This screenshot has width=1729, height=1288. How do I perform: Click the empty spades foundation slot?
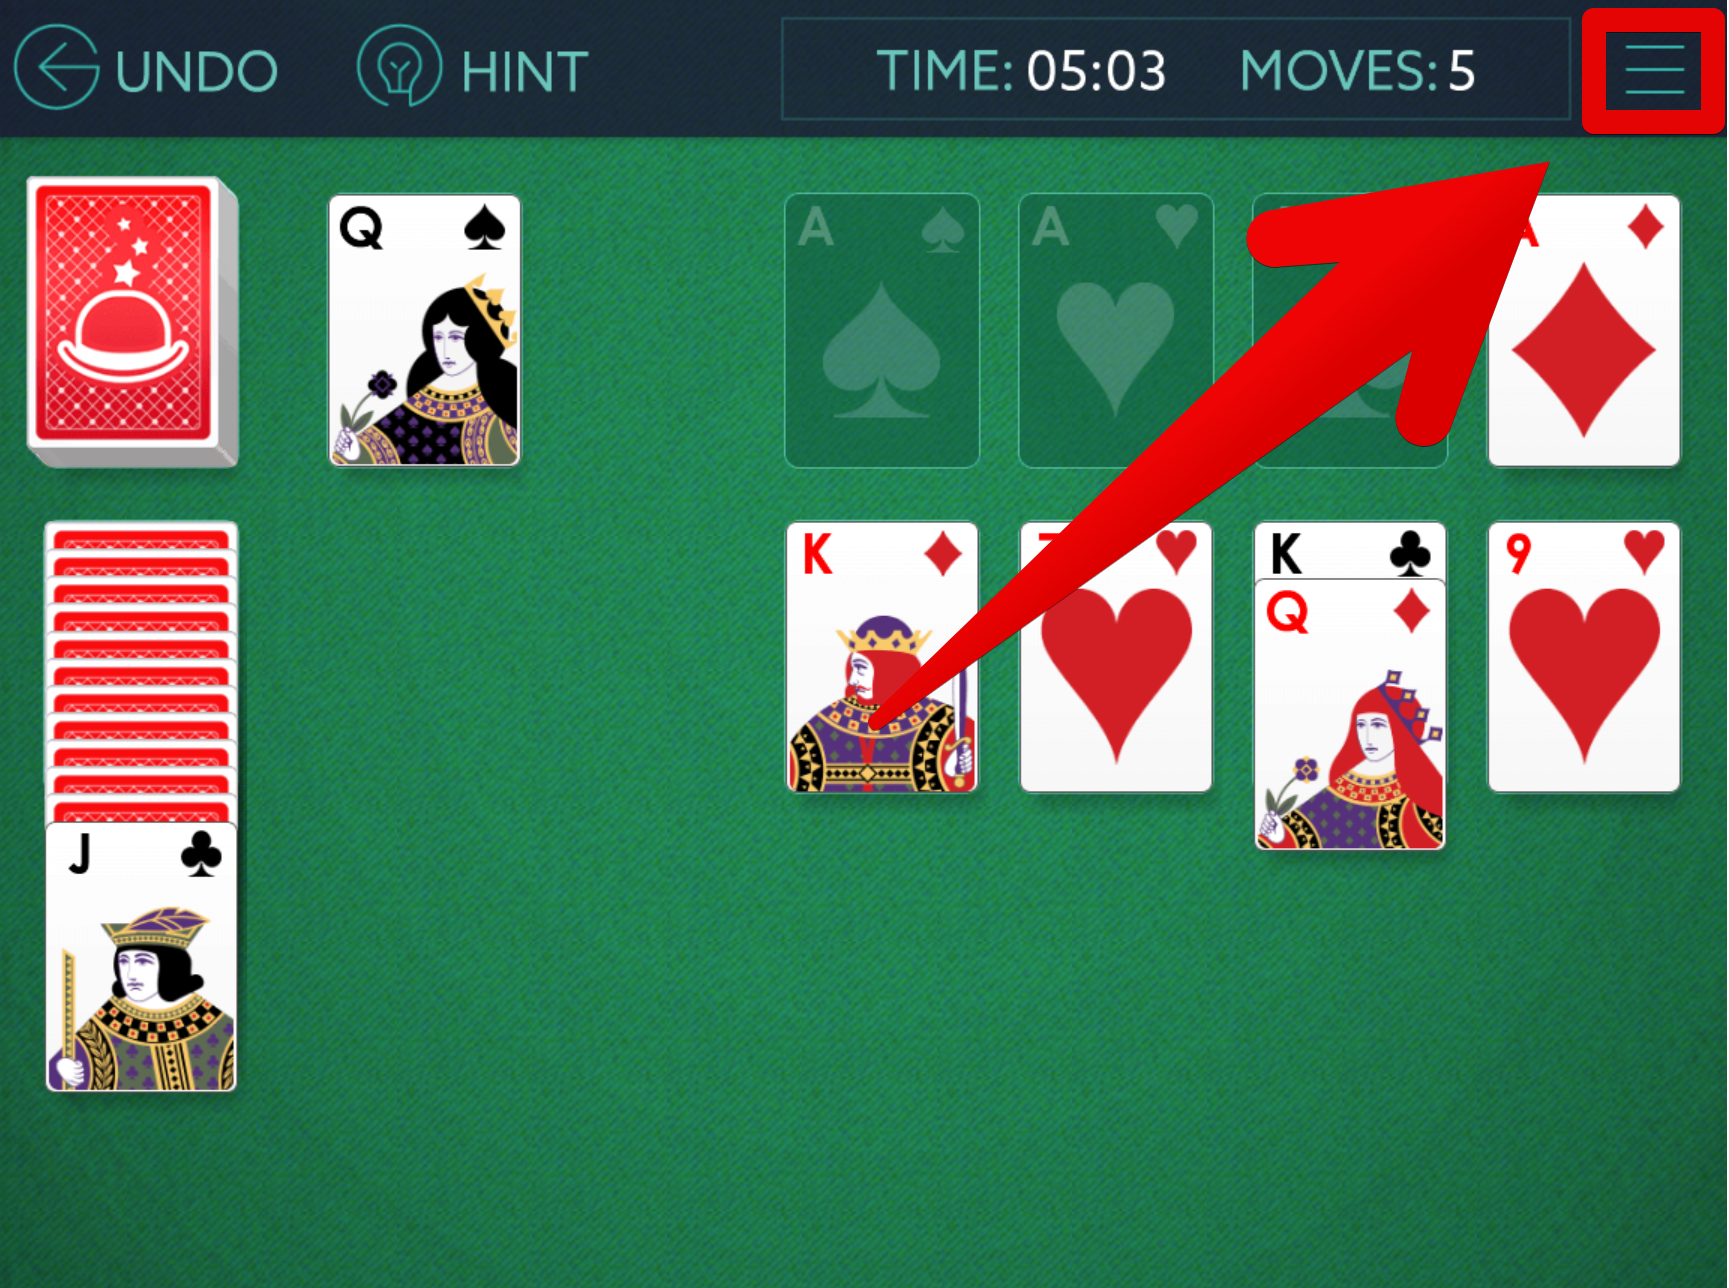tap(882, 330)
